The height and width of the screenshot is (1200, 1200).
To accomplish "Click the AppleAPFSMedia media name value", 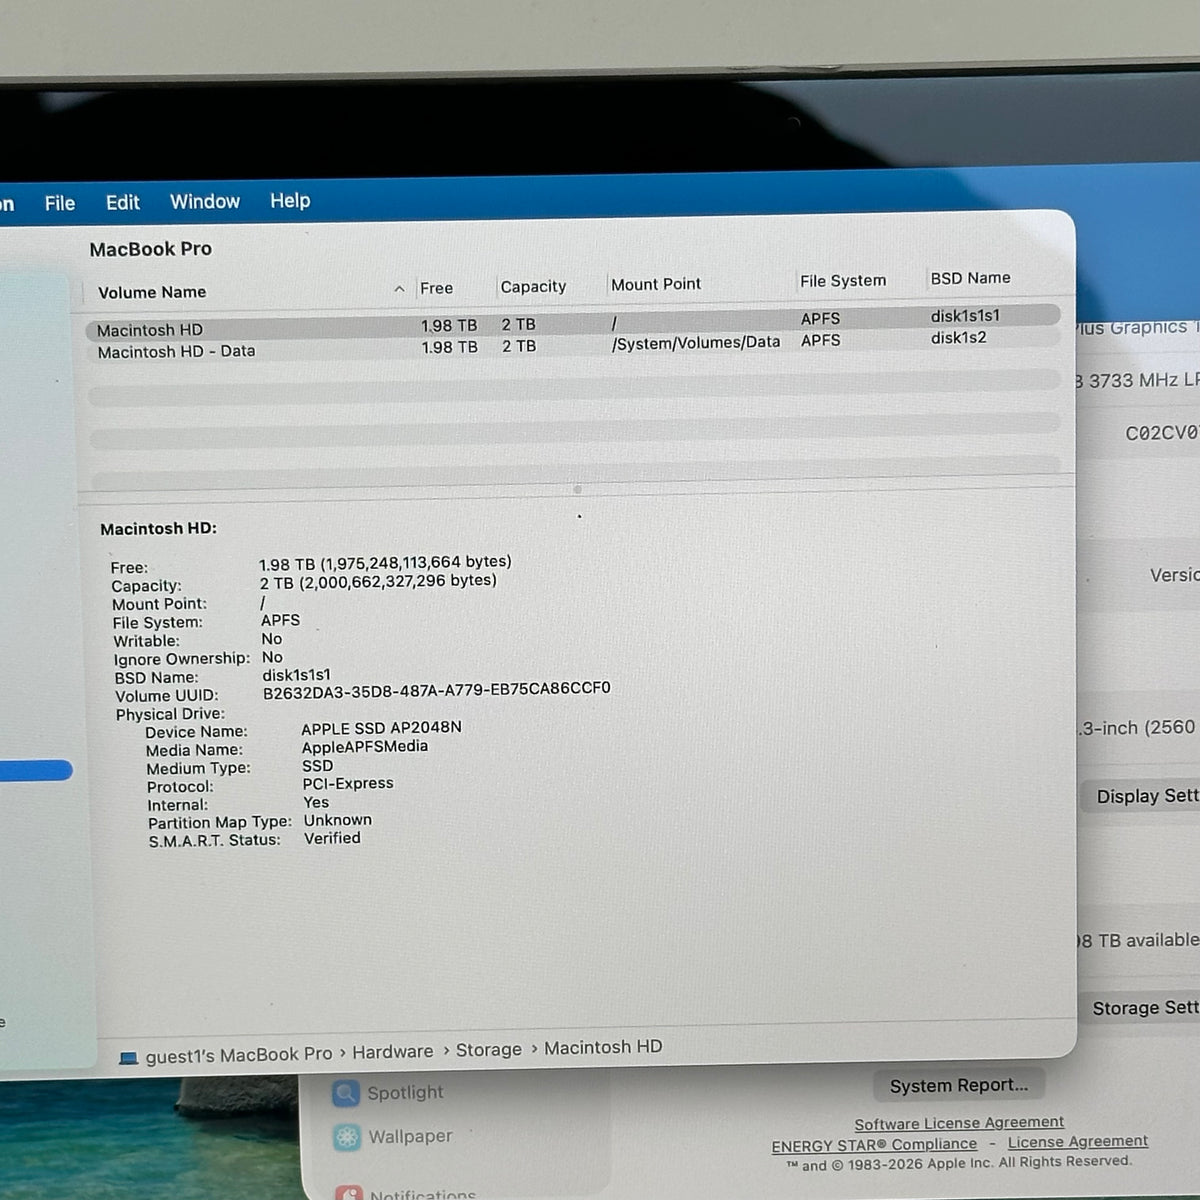I will 365,747.
